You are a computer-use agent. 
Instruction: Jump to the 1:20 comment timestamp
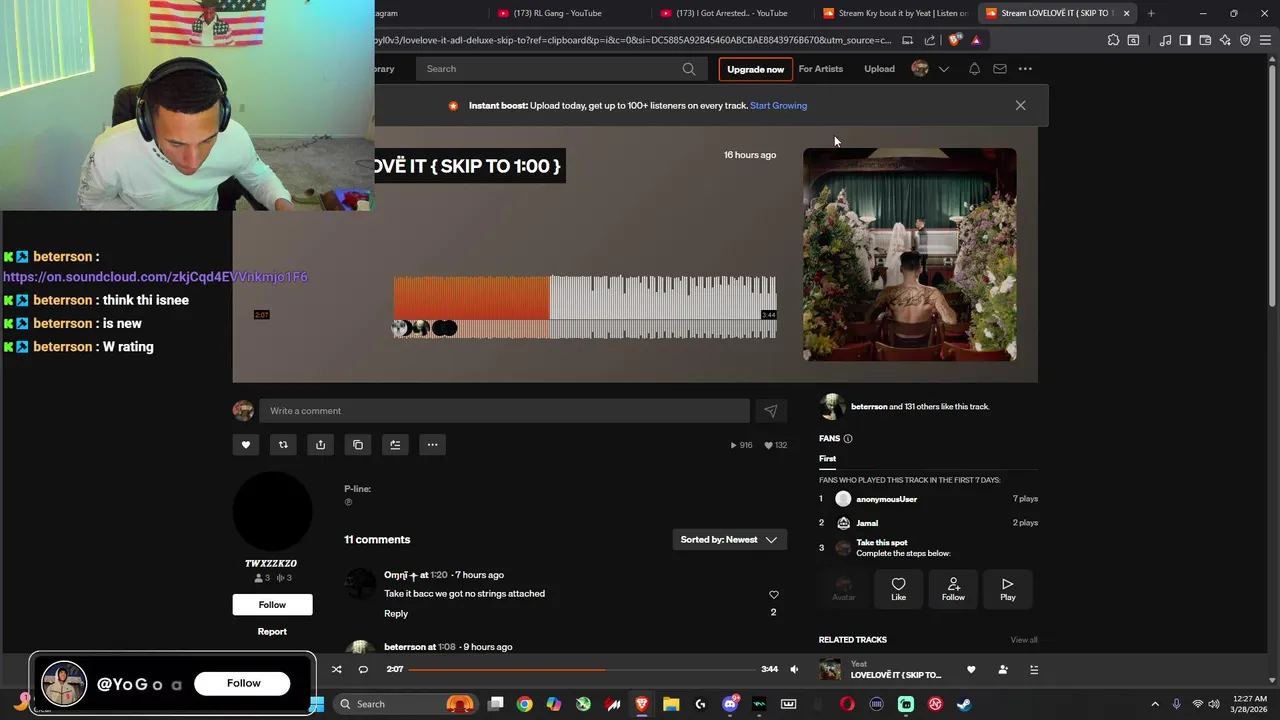(x=439, y=575)
